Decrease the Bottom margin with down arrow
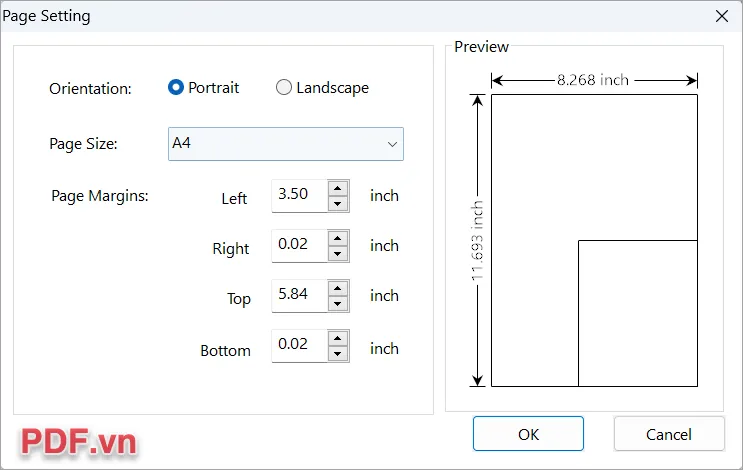 338,353
